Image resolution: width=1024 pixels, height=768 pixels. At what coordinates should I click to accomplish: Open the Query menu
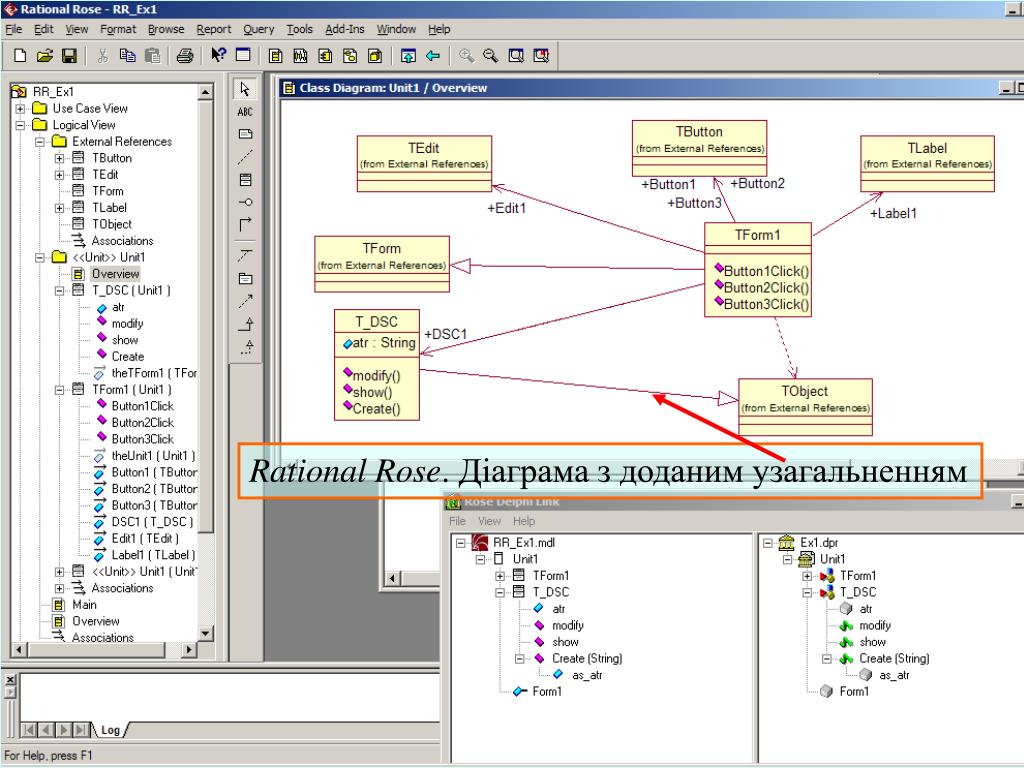[259, 29]
